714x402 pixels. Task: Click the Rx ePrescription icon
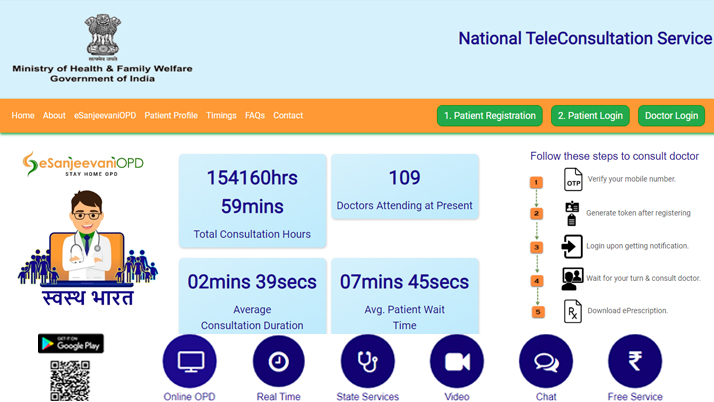point(573,311)
